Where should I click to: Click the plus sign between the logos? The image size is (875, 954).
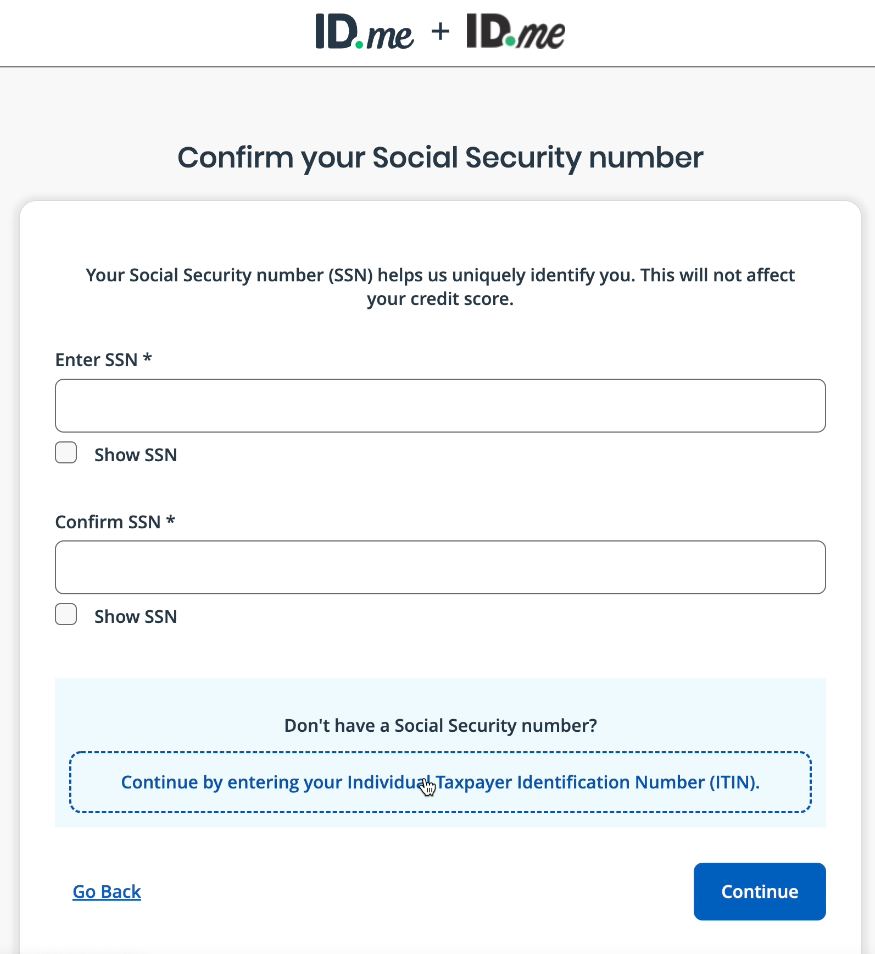440,33
